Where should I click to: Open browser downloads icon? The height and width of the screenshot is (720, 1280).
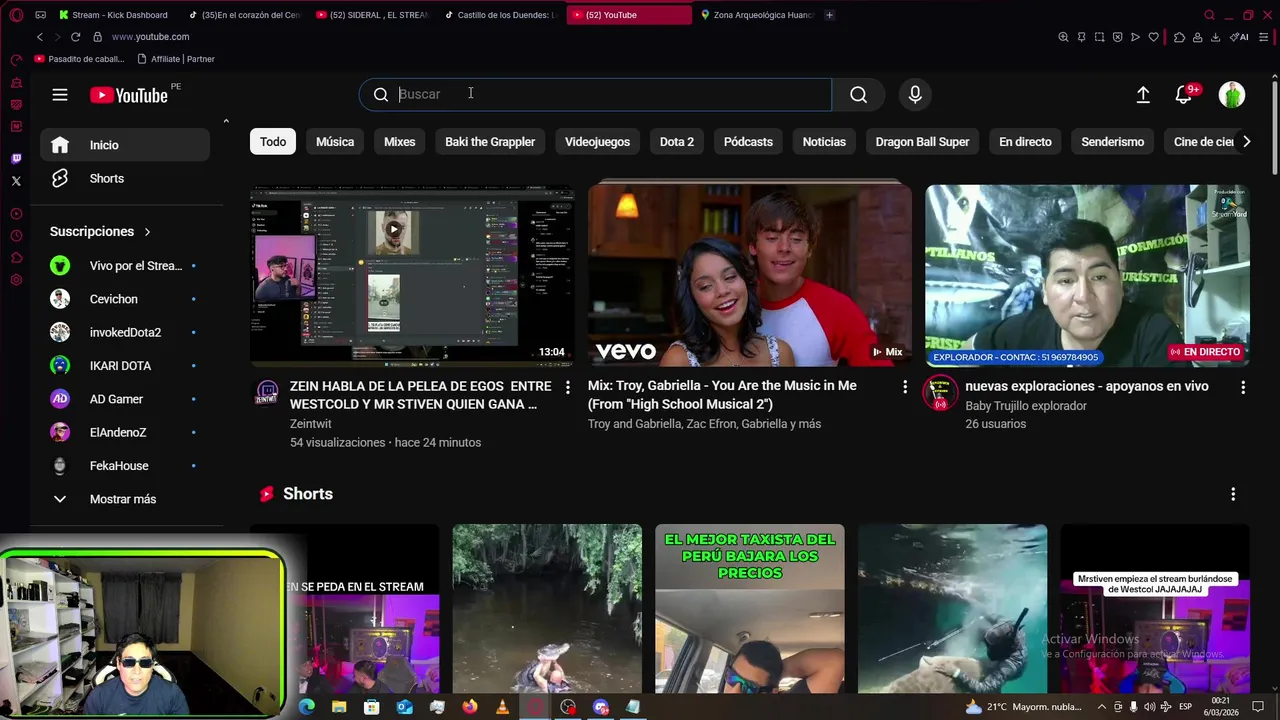tap(1215, 37)
